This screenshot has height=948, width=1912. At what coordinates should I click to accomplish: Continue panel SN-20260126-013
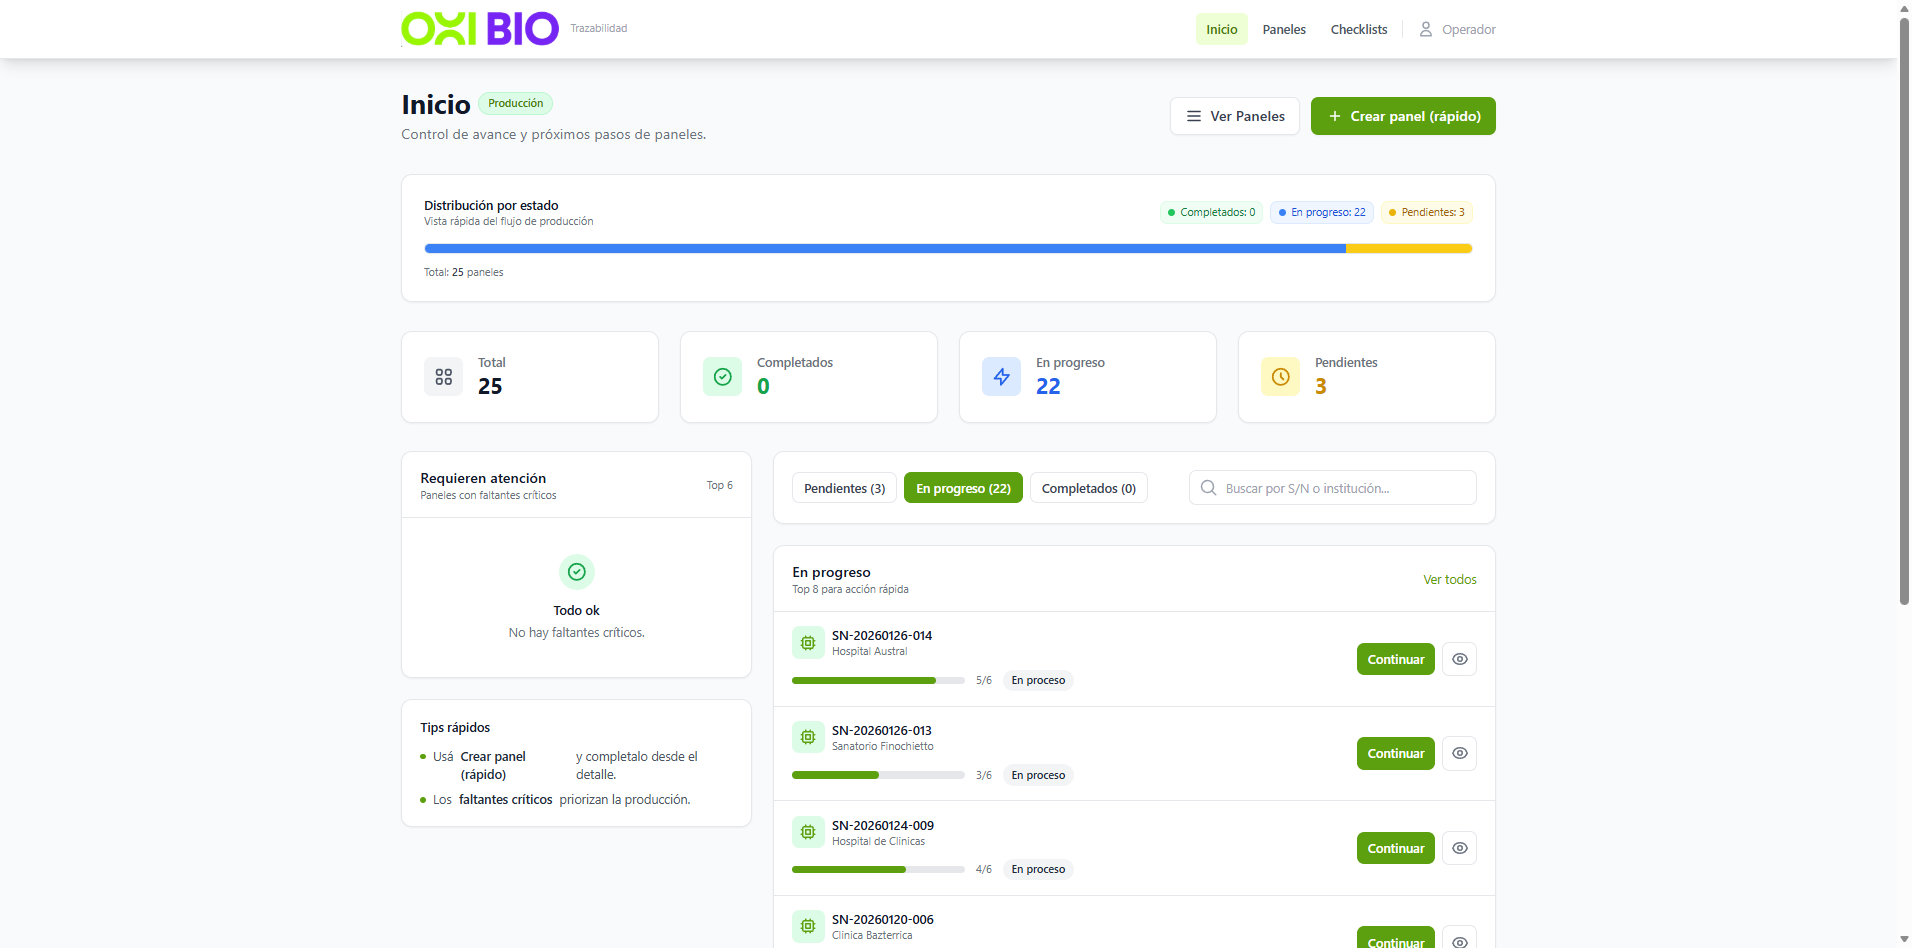point(1396,753)
